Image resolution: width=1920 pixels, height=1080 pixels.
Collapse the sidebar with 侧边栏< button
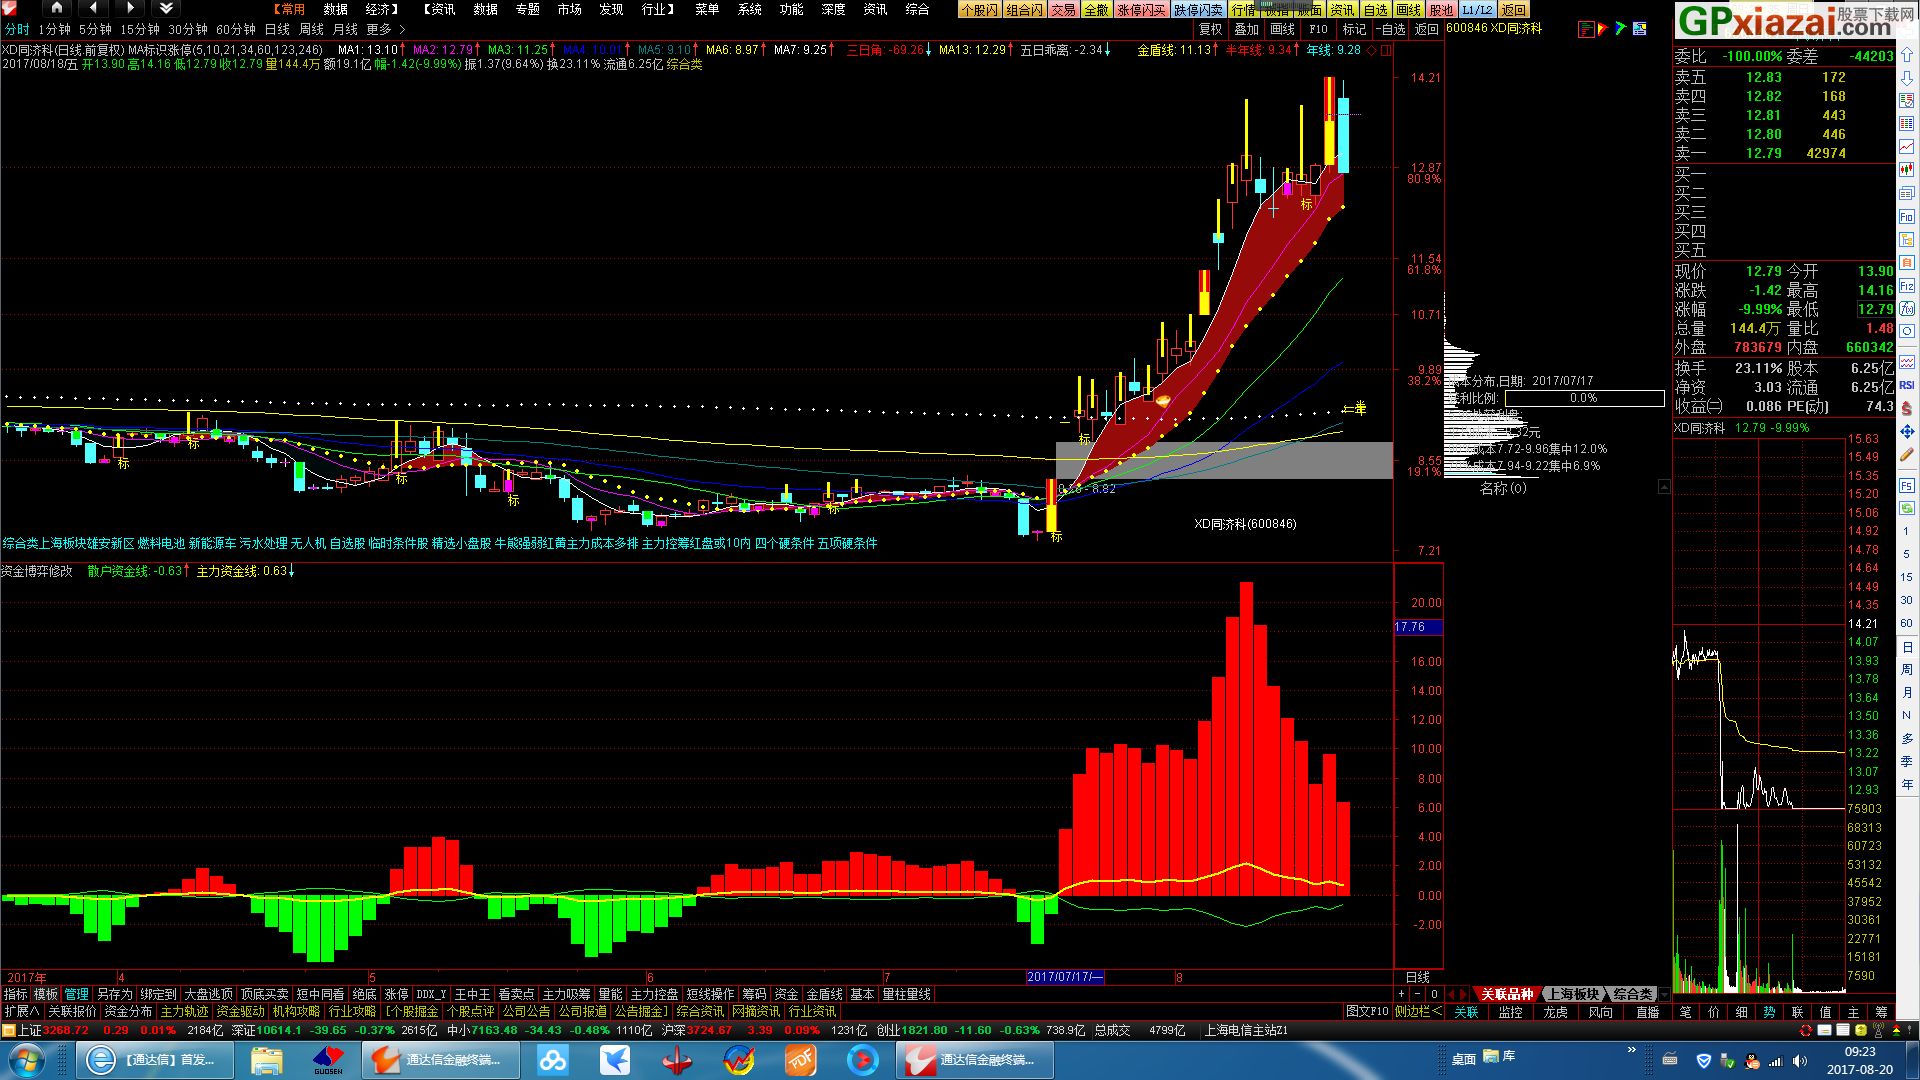[x=1418, y=1011]
